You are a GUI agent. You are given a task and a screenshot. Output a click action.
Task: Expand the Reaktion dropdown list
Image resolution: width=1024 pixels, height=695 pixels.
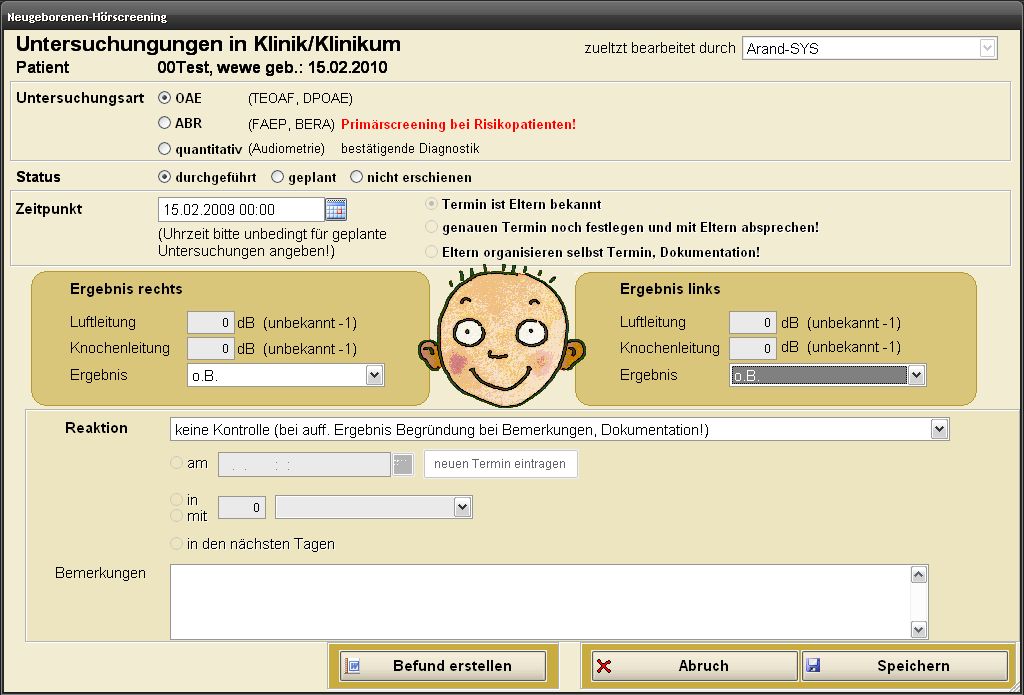coord(938,429)
